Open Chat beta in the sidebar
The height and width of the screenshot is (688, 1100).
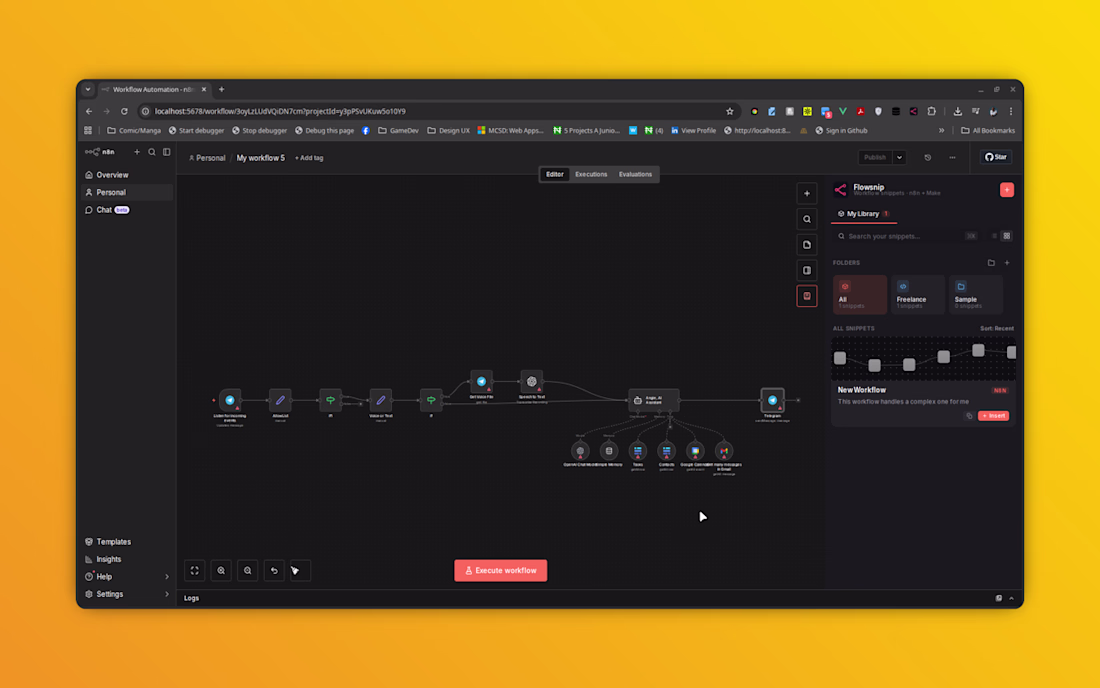126,210
